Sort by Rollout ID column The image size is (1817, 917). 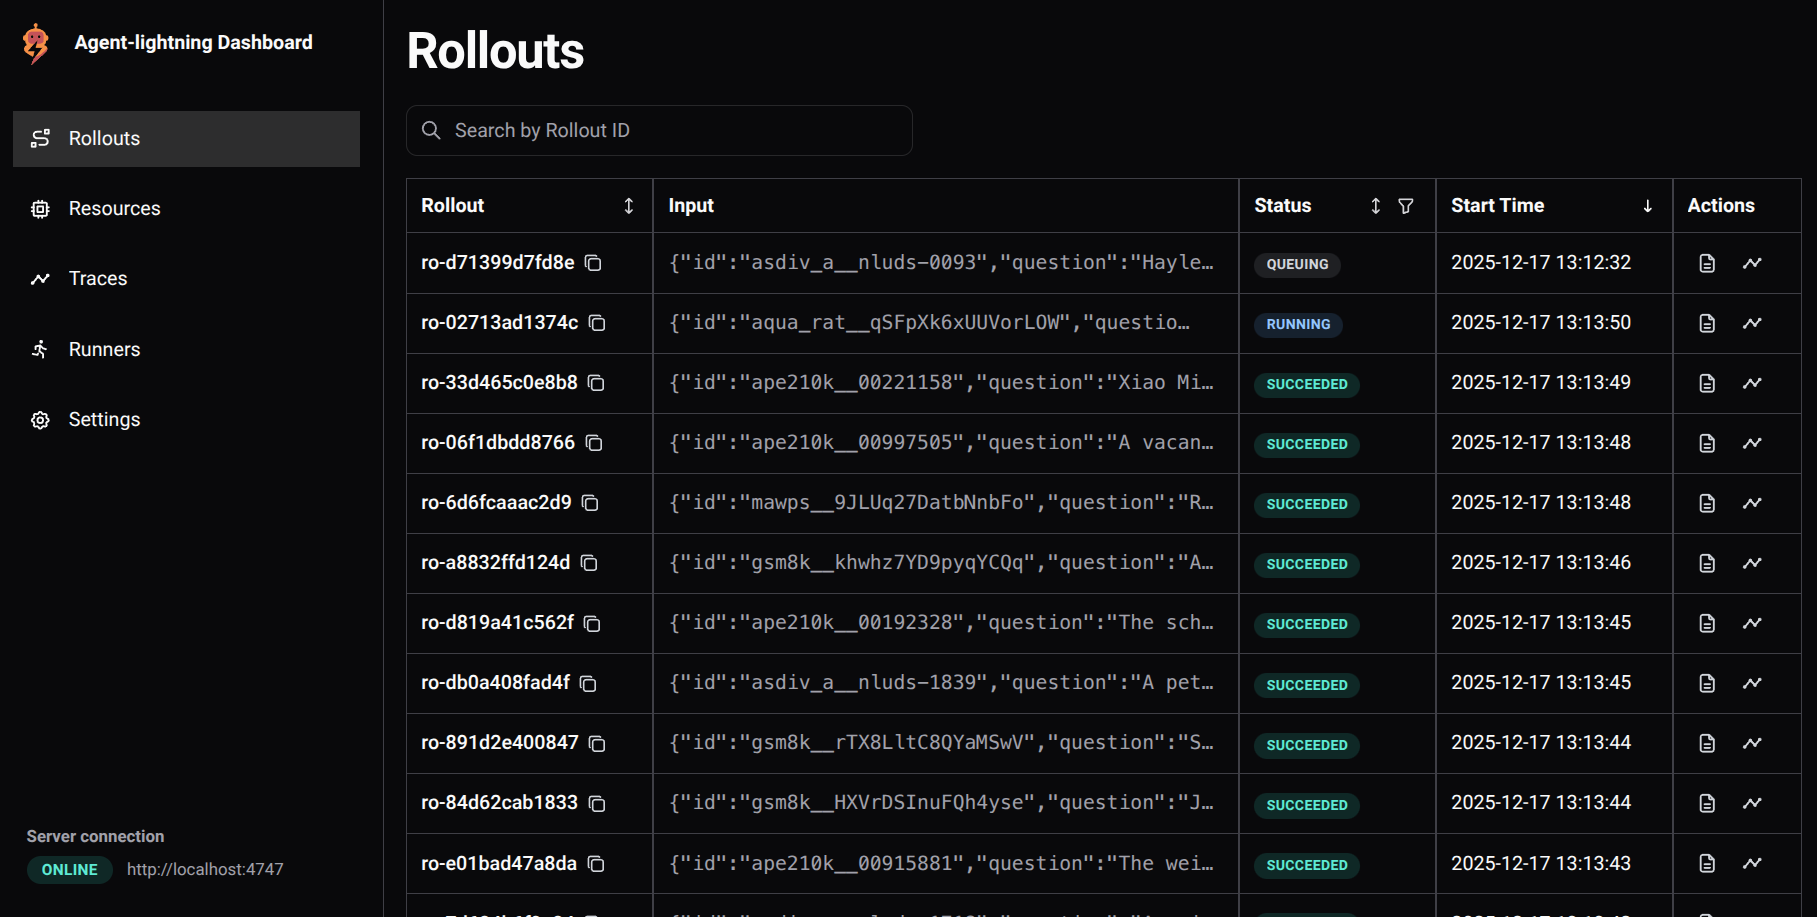[x=629, y=206]
